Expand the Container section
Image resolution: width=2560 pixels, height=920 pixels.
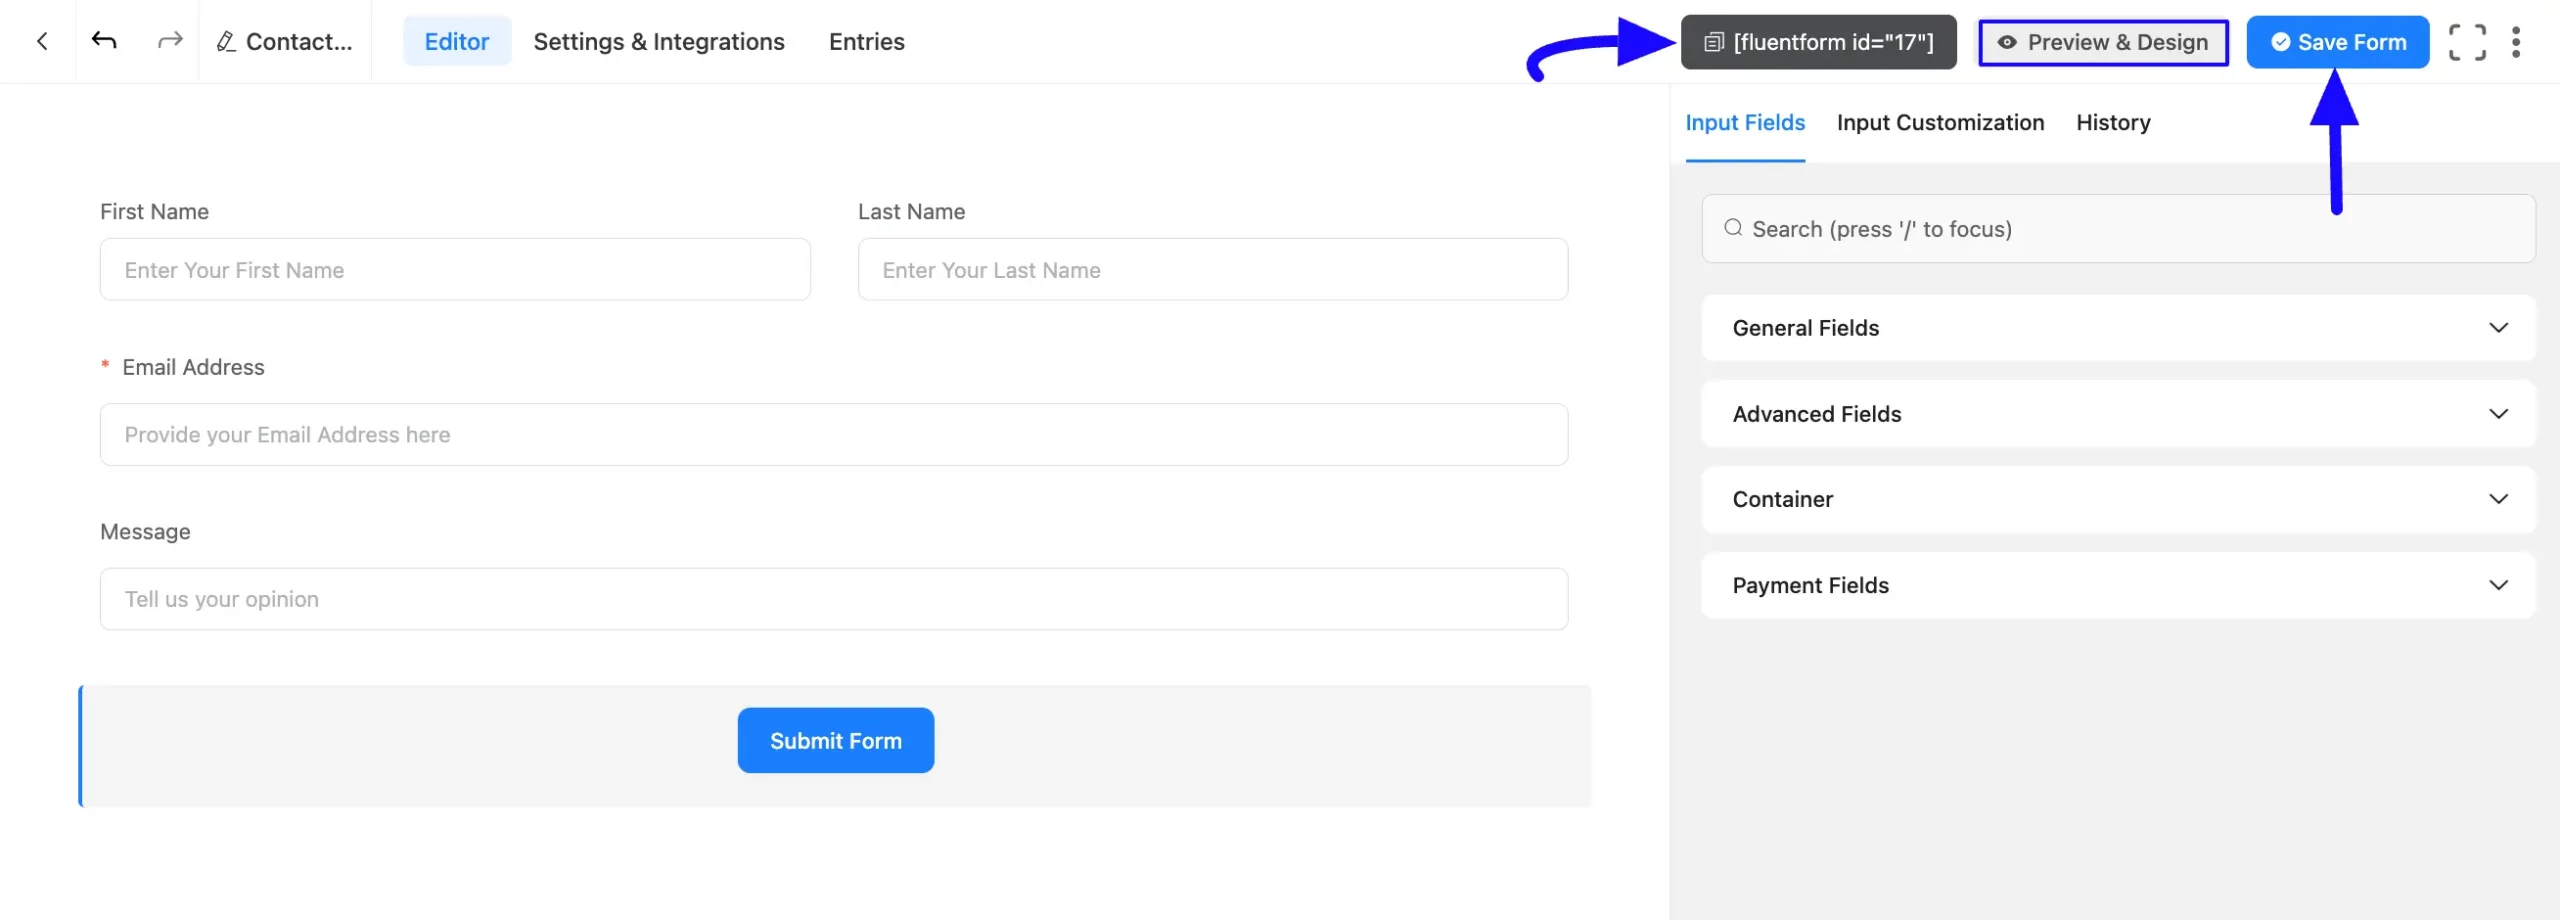(x=2118, y=499)
